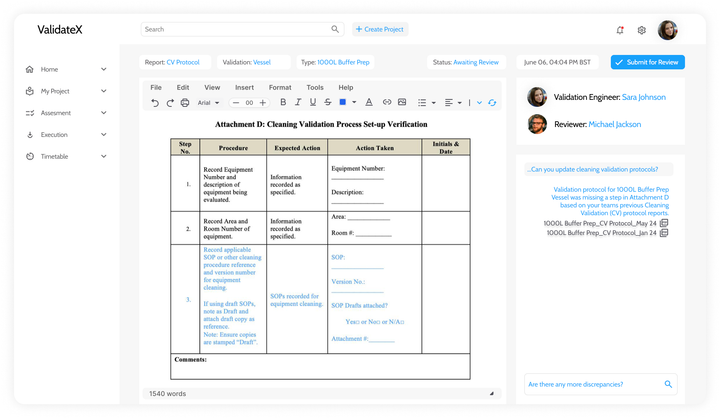Open the Insert menu
The width and height of the screenshot is (720, 418).
click(x=244, y=87)
